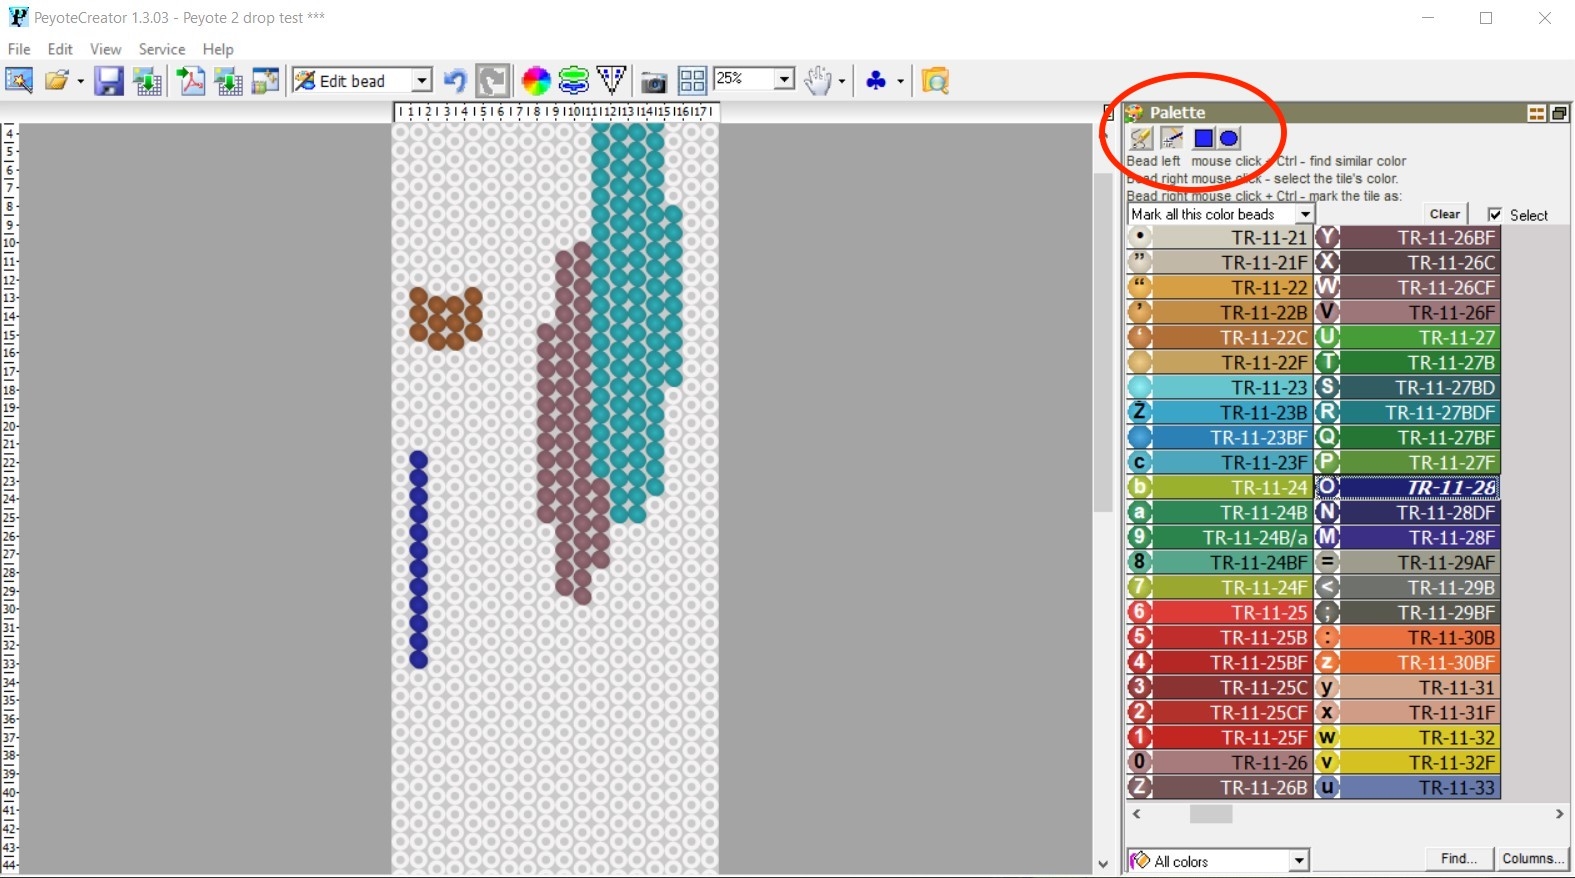Open the Service menu
The image size is (1575, 878).
(161, 49)
